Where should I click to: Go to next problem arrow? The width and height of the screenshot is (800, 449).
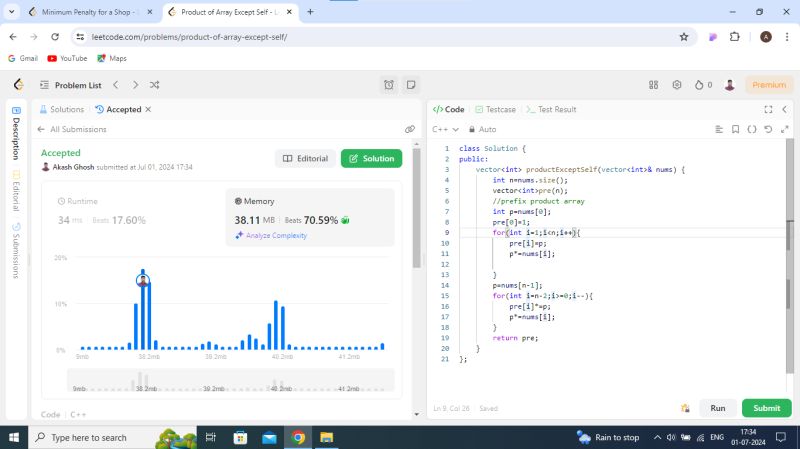pyautogui.click(x=135, y=85)
